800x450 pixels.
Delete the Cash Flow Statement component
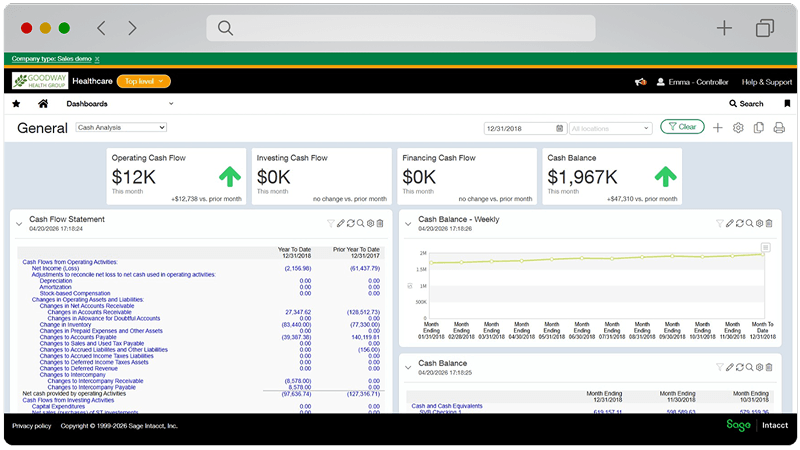point(380,223)
